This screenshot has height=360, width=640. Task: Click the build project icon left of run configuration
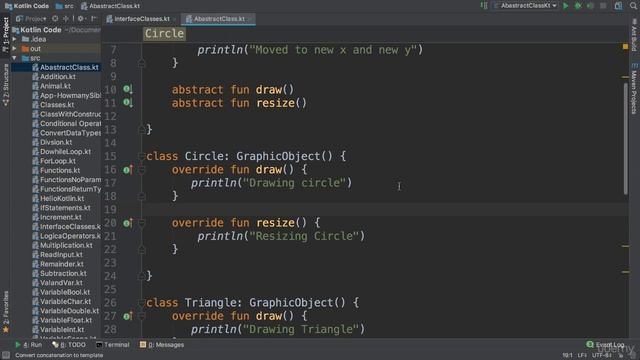click(x=484, y=6)
